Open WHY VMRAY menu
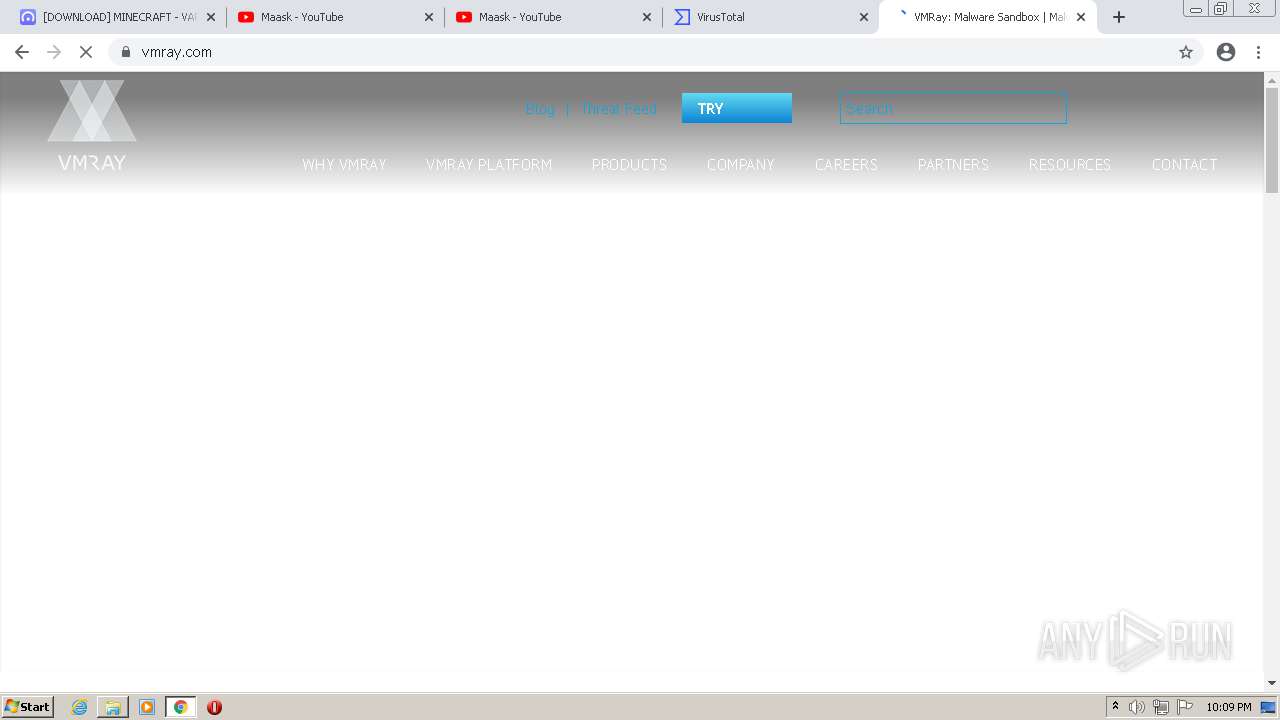Viewport: 1280px width, 720px height. [344, 165]
